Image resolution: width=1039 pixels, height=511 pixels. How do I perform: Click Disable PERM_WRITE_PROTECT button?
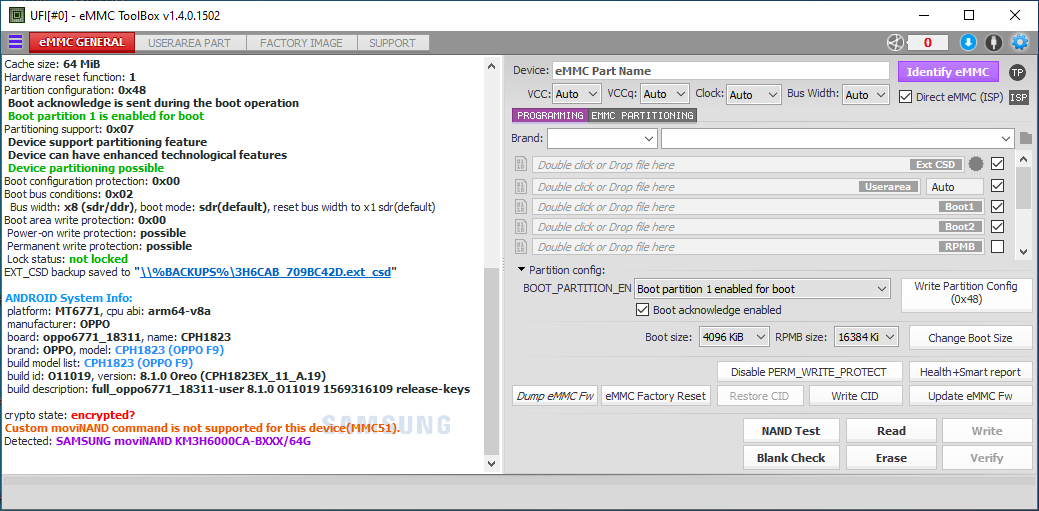click(811, 372)
